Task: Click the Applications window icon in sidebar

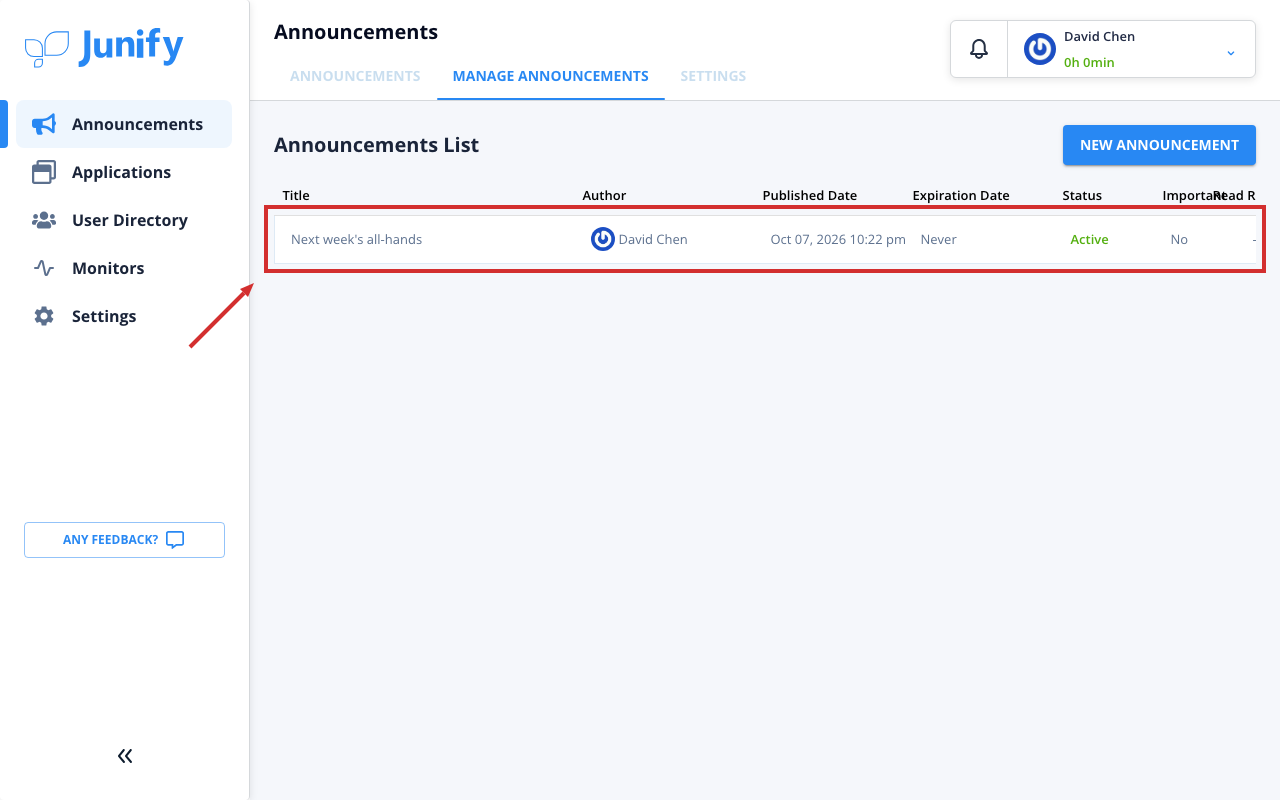Action: pos(43,172)
